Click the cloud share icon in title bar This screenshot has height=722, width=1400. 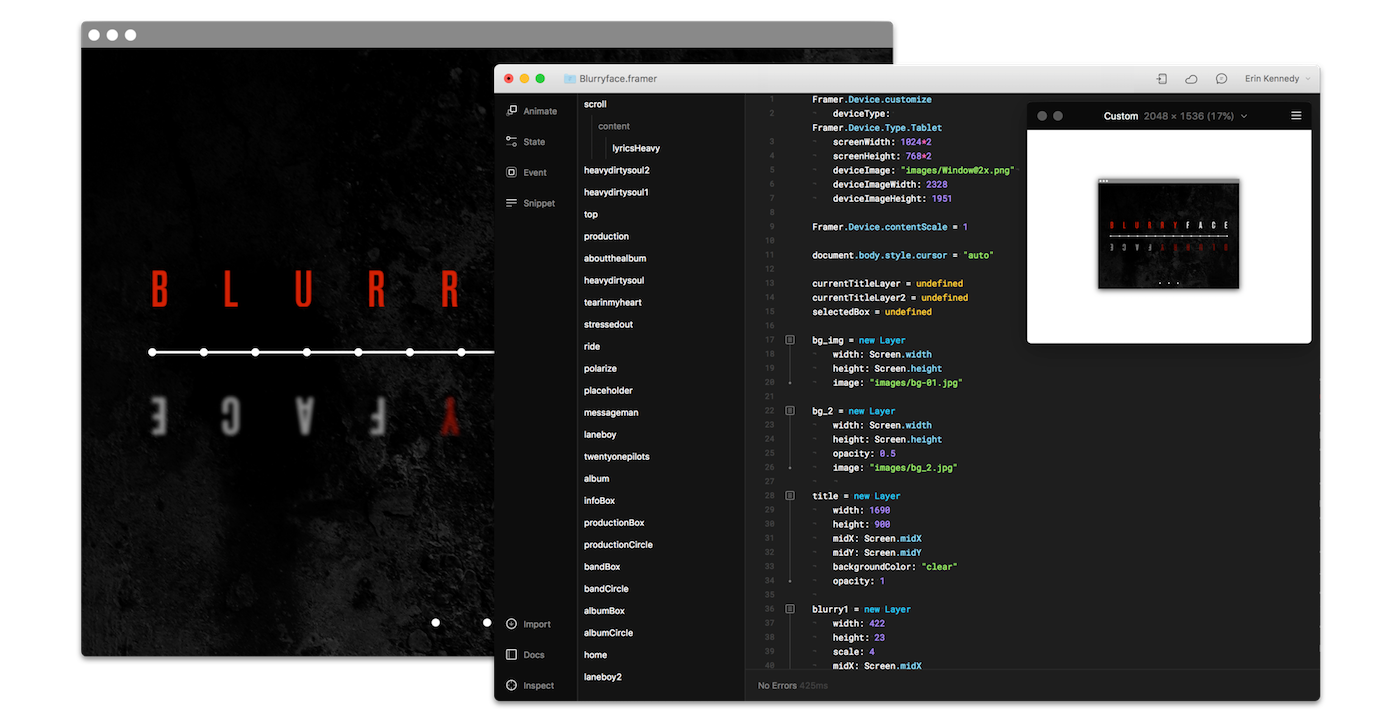click(x=1191, y=79)
